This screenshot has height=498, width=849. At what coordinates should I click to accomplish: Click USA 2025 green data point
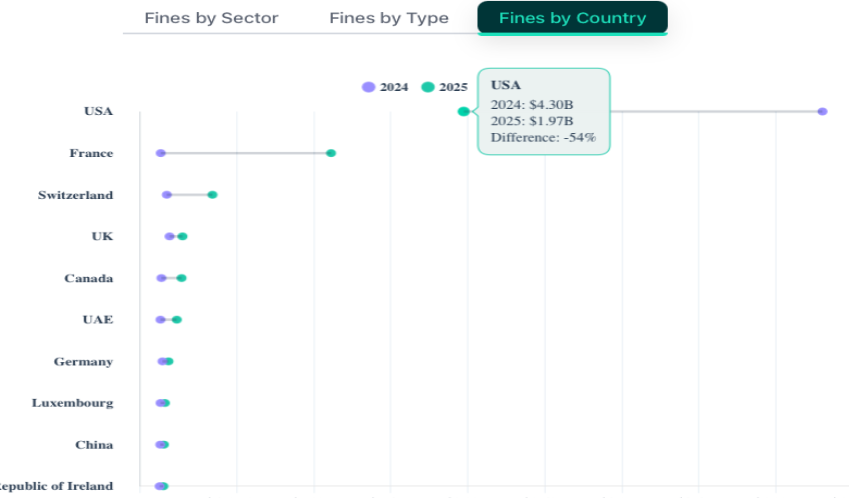tap(463, 111)
